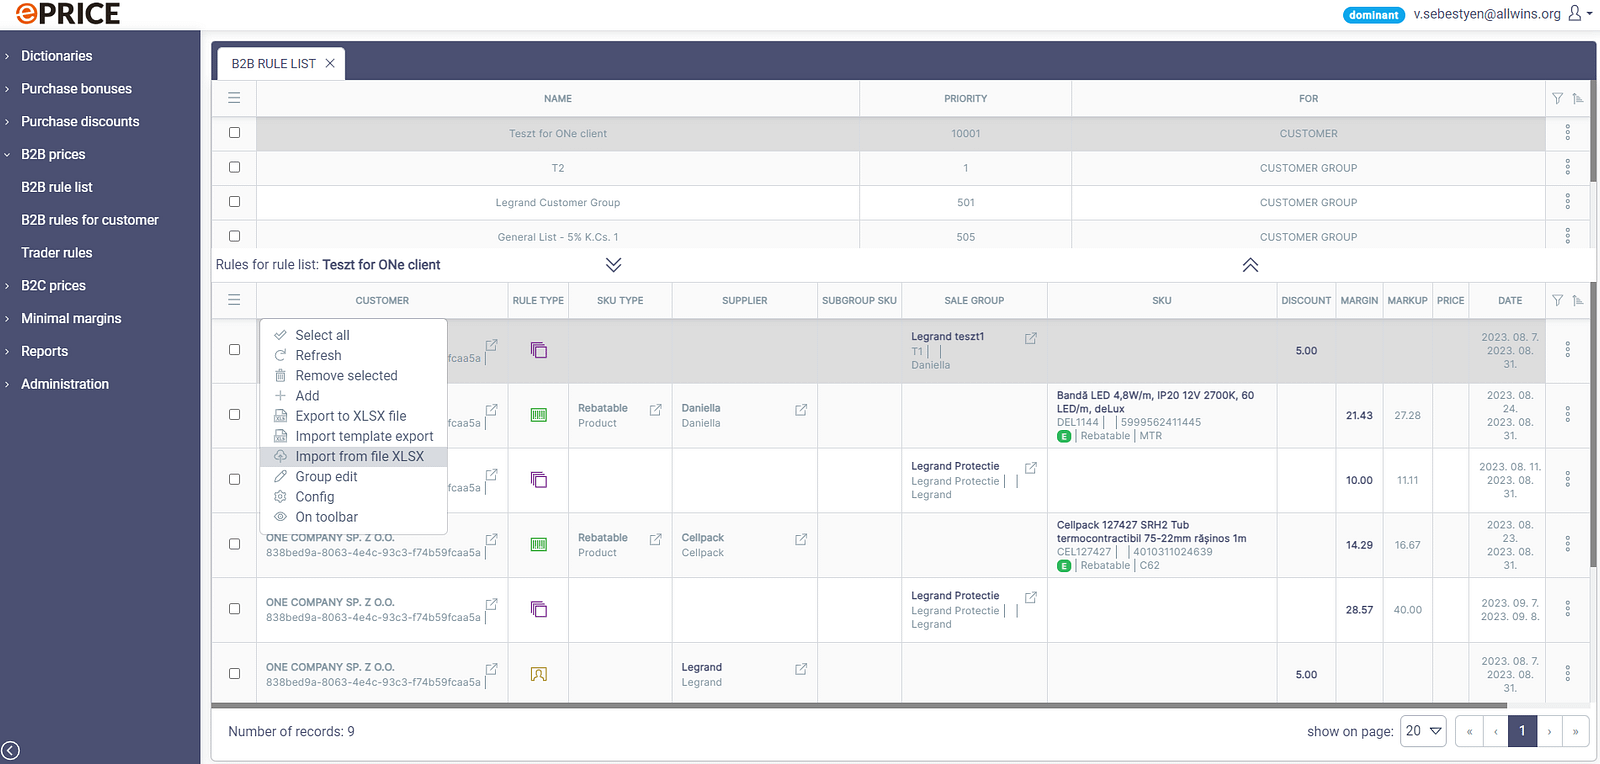Image resolution: width=1600 pixels, height=764 pixels.
Task: Choose Import from file XLSX menu entry
Action: [359, 456]
